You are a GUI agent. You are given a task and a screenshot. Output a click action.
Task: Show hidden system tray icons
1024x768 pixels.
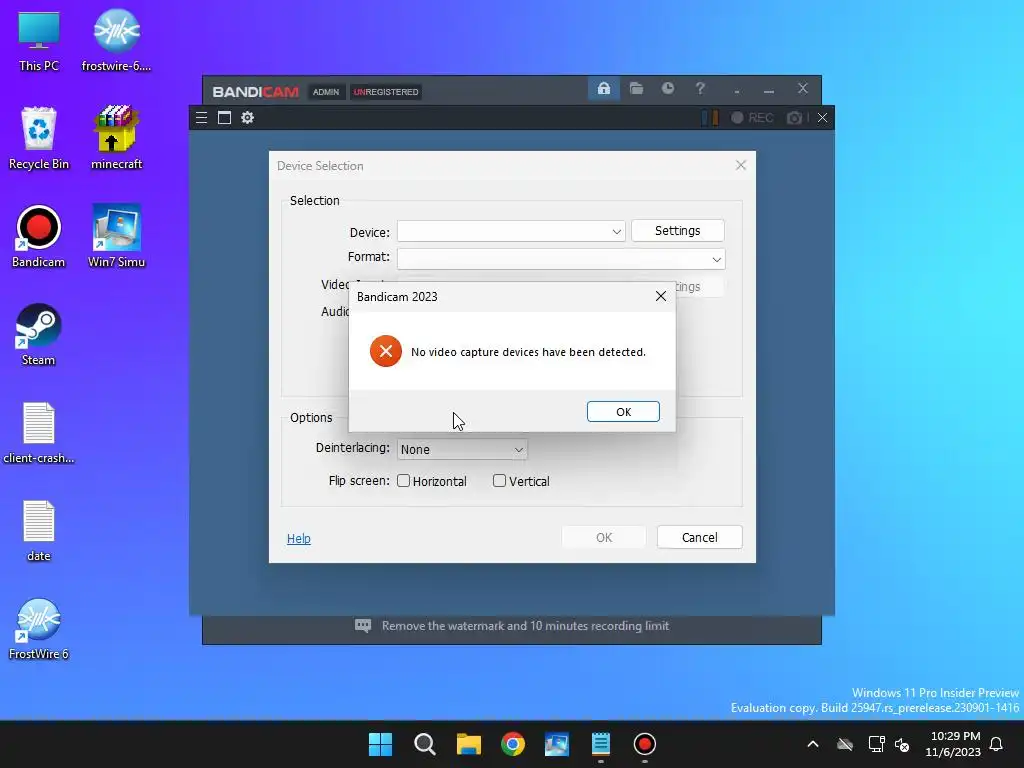click(813, 744)
